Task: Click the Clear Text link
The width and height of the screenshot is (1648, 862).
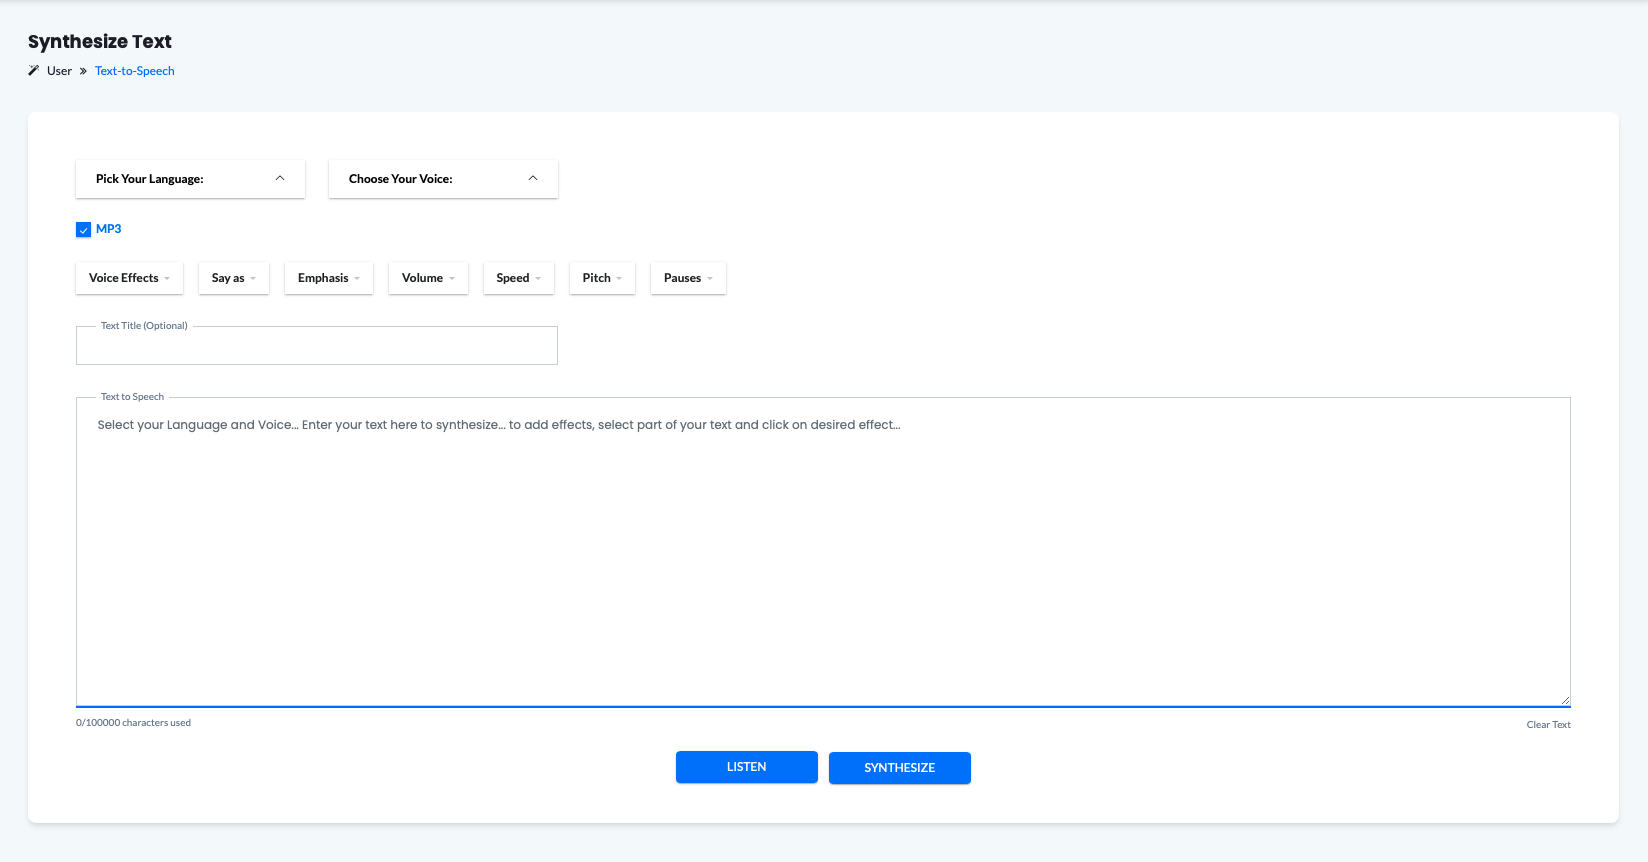Action: tap(1548, 725)
